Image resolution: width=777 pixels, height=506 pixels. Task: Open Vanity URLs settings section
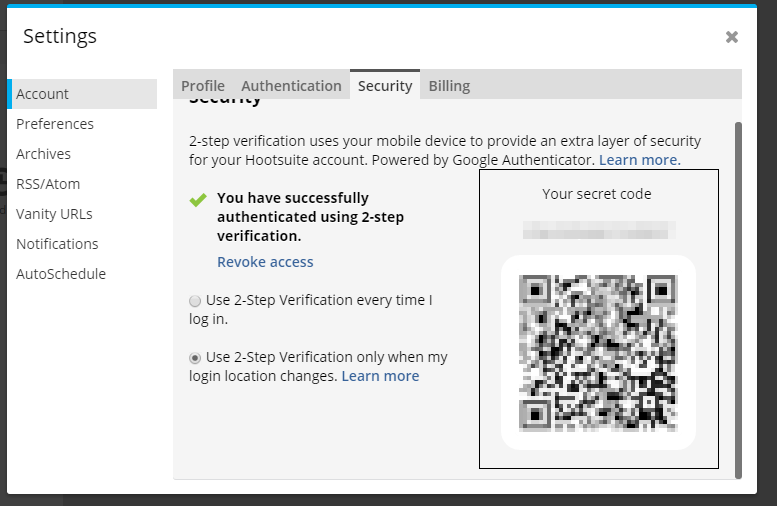tap(54, 214)
